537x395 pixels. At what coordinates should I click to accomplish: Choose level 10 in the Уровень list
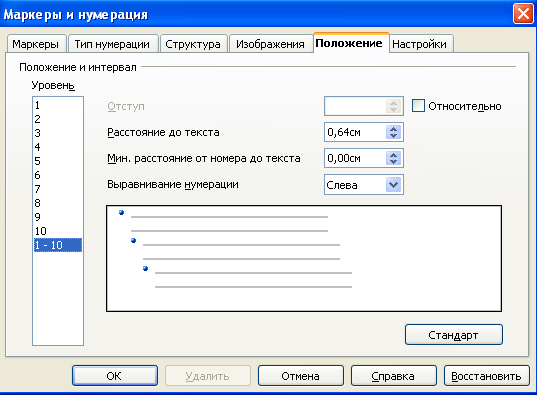[58, 231]
